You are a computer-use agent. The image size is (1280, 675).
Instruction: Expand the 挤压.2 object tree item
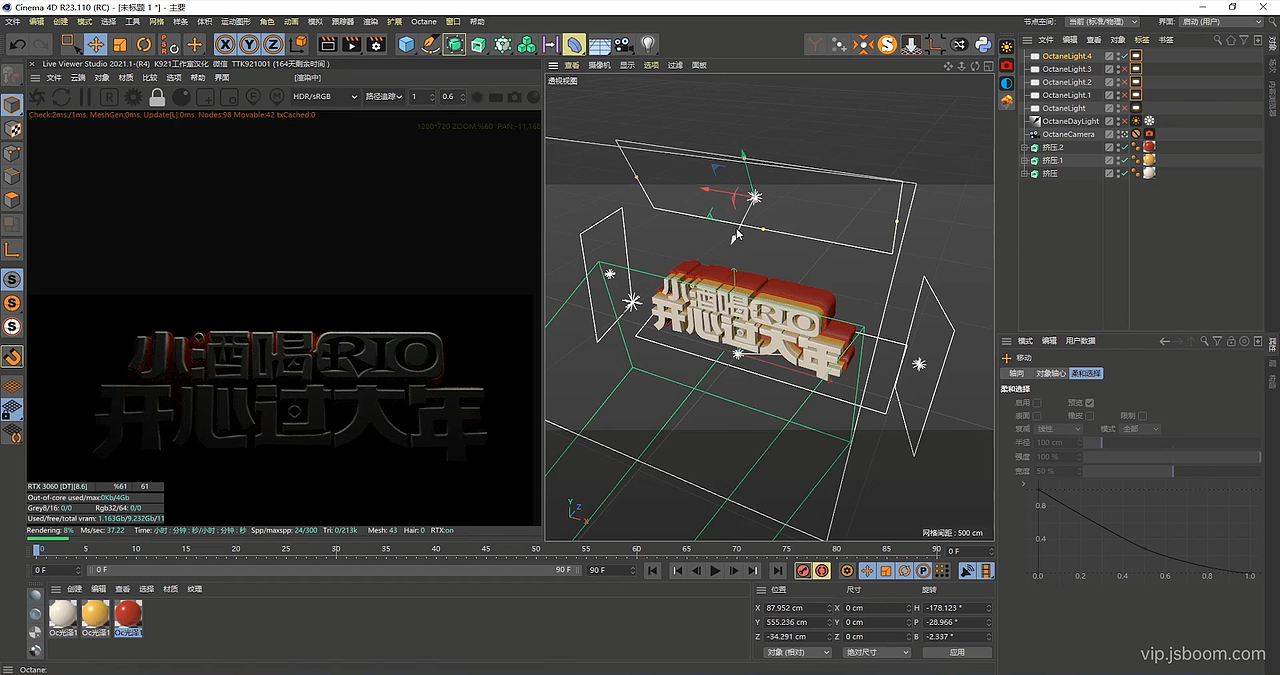tap(1024, 147)
